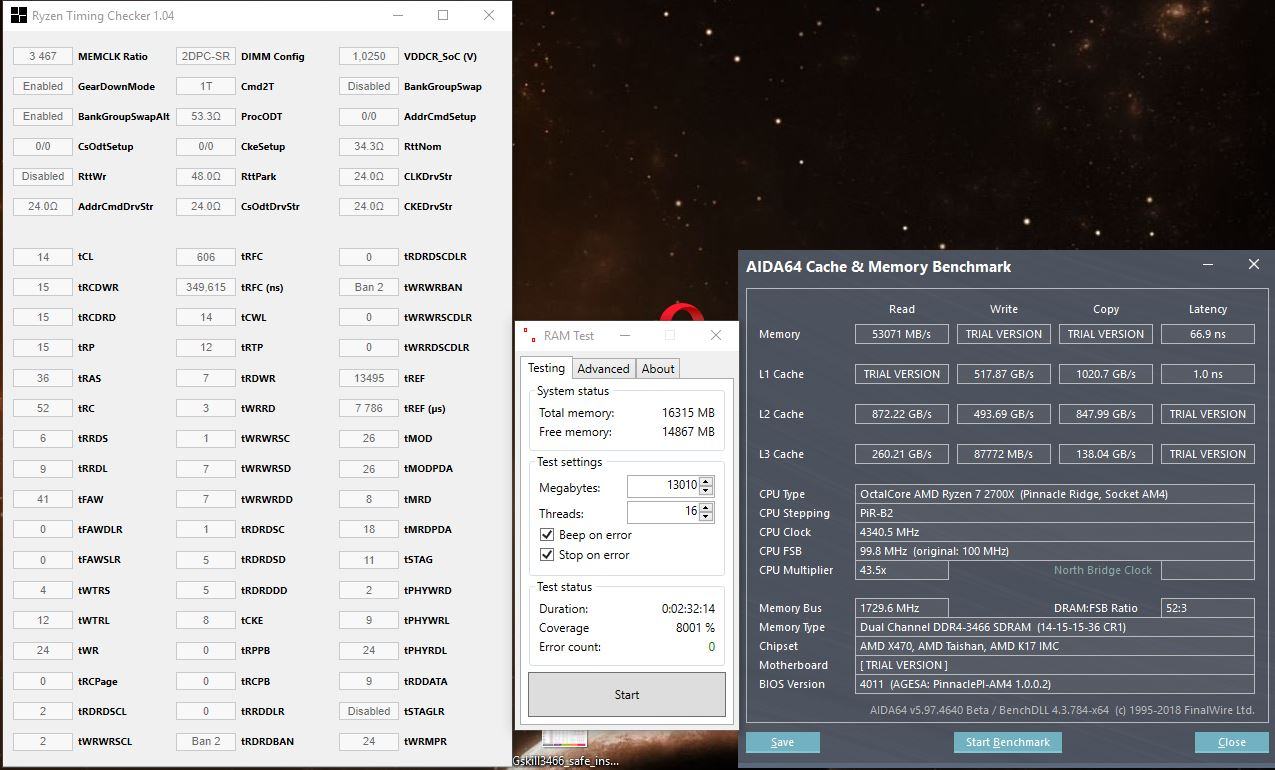Image resolution: width=1275 pixels, height=770 pixels.
Task: Toggle the Stop on error checkbox
Action: tap(547, 555)
